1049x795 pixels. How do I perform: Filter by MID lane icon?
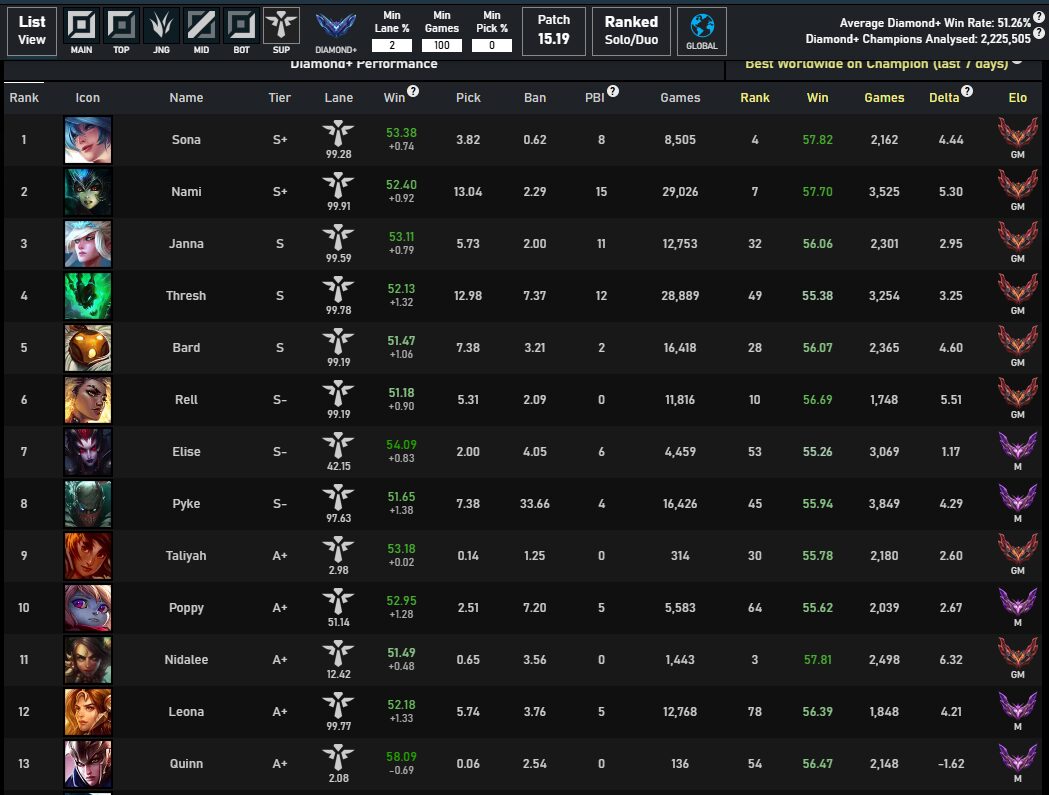coord(202,26)
